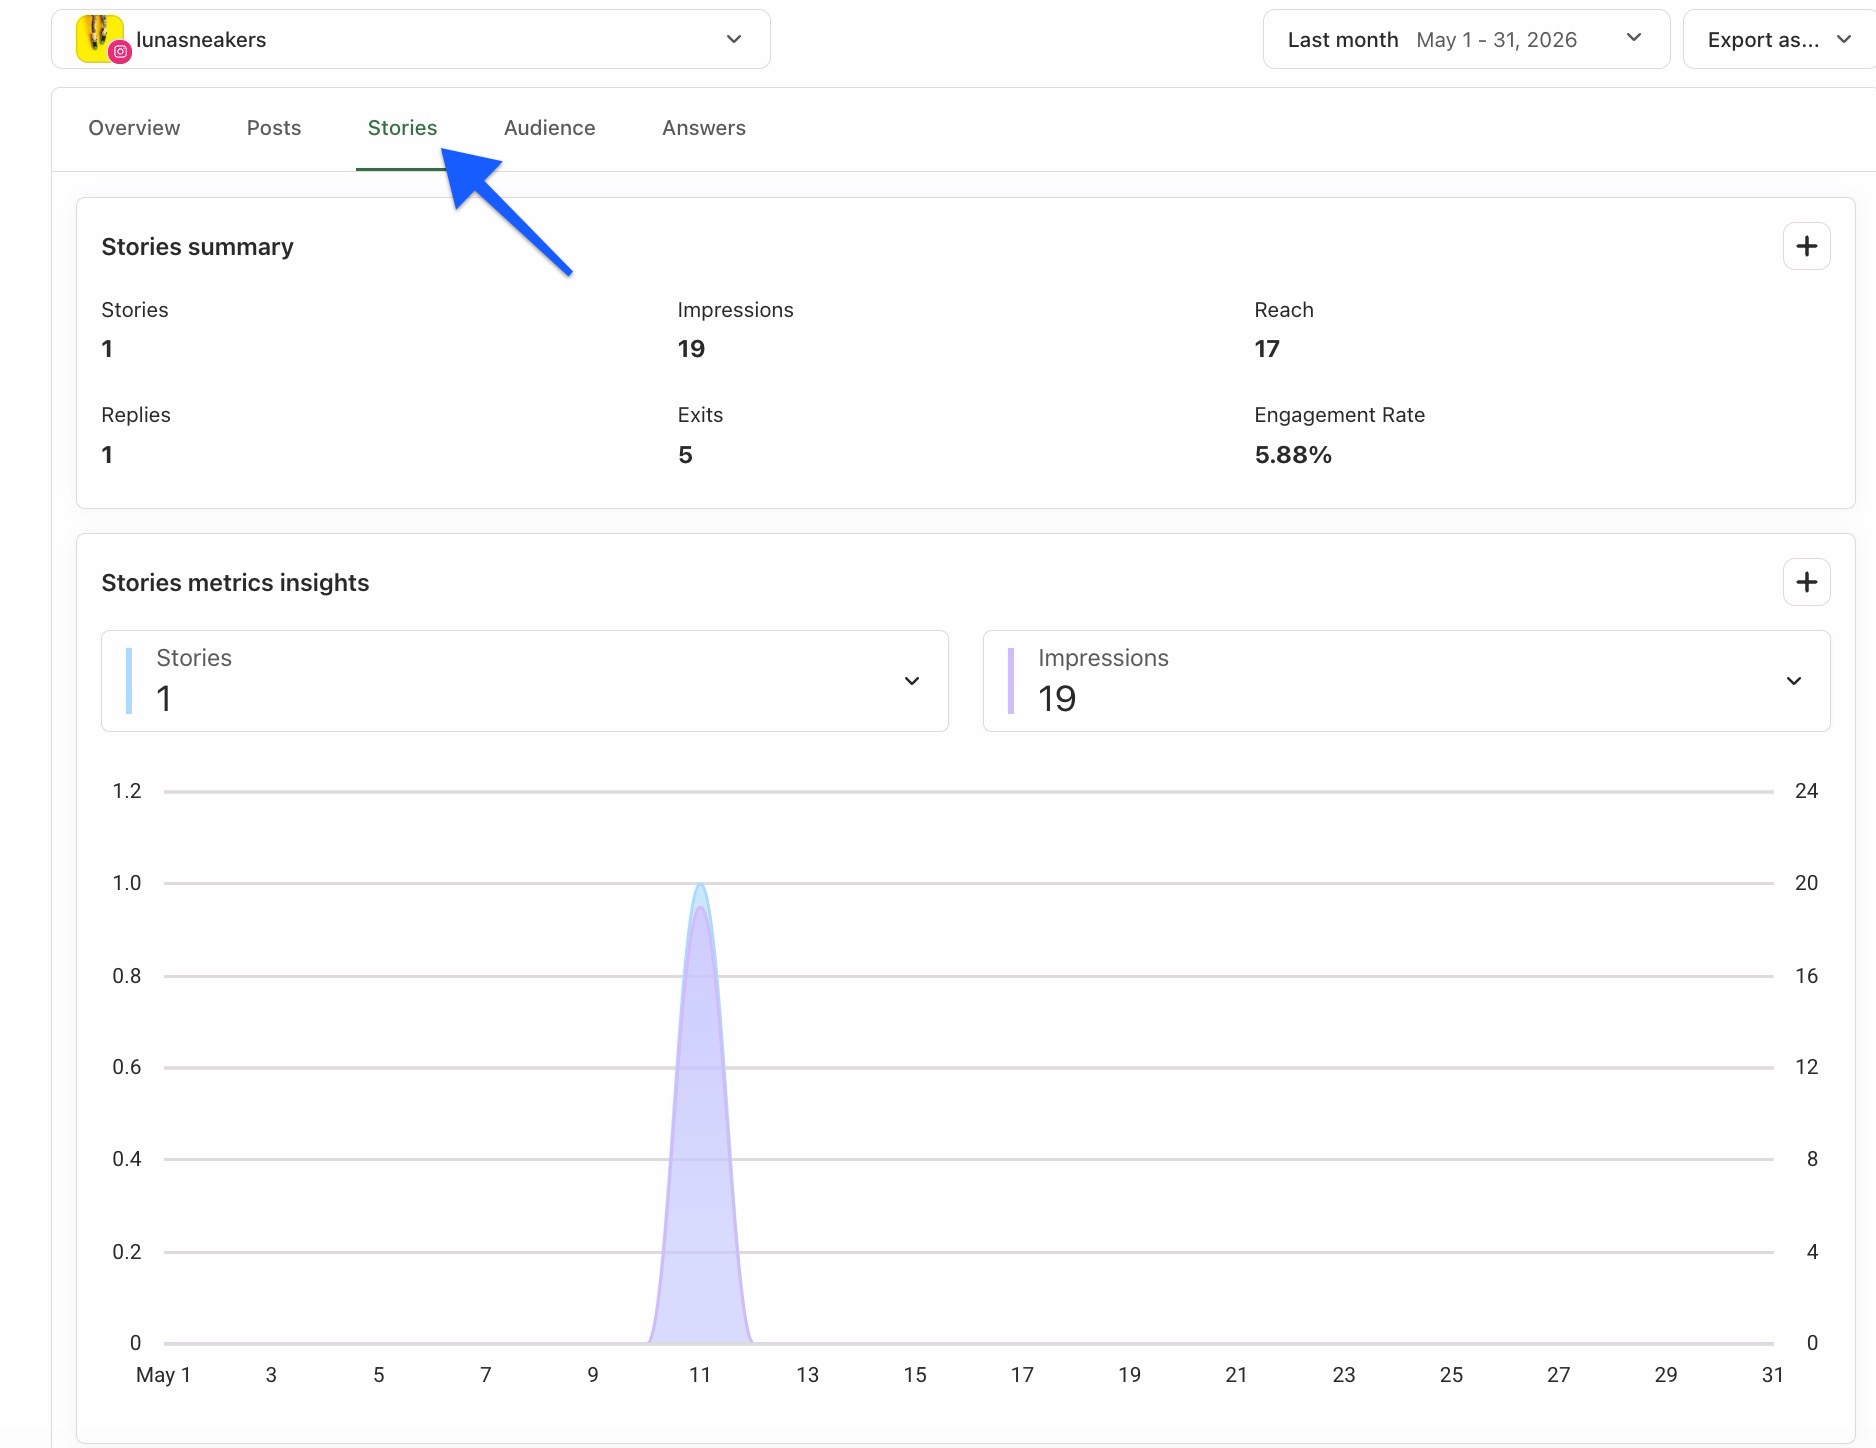
Task: Open the Last month date range dropdown
Action: coord(1466,39)
